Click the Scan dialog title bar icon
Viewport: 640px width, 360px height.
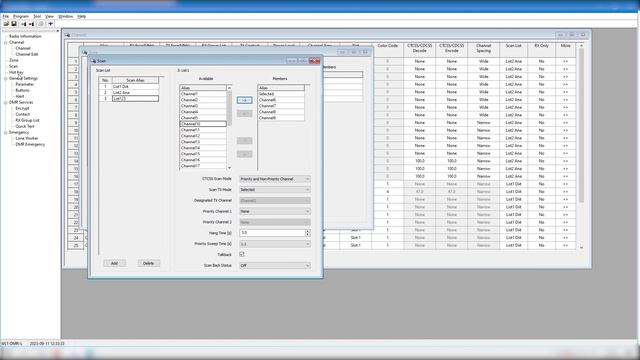click(93, 61)
